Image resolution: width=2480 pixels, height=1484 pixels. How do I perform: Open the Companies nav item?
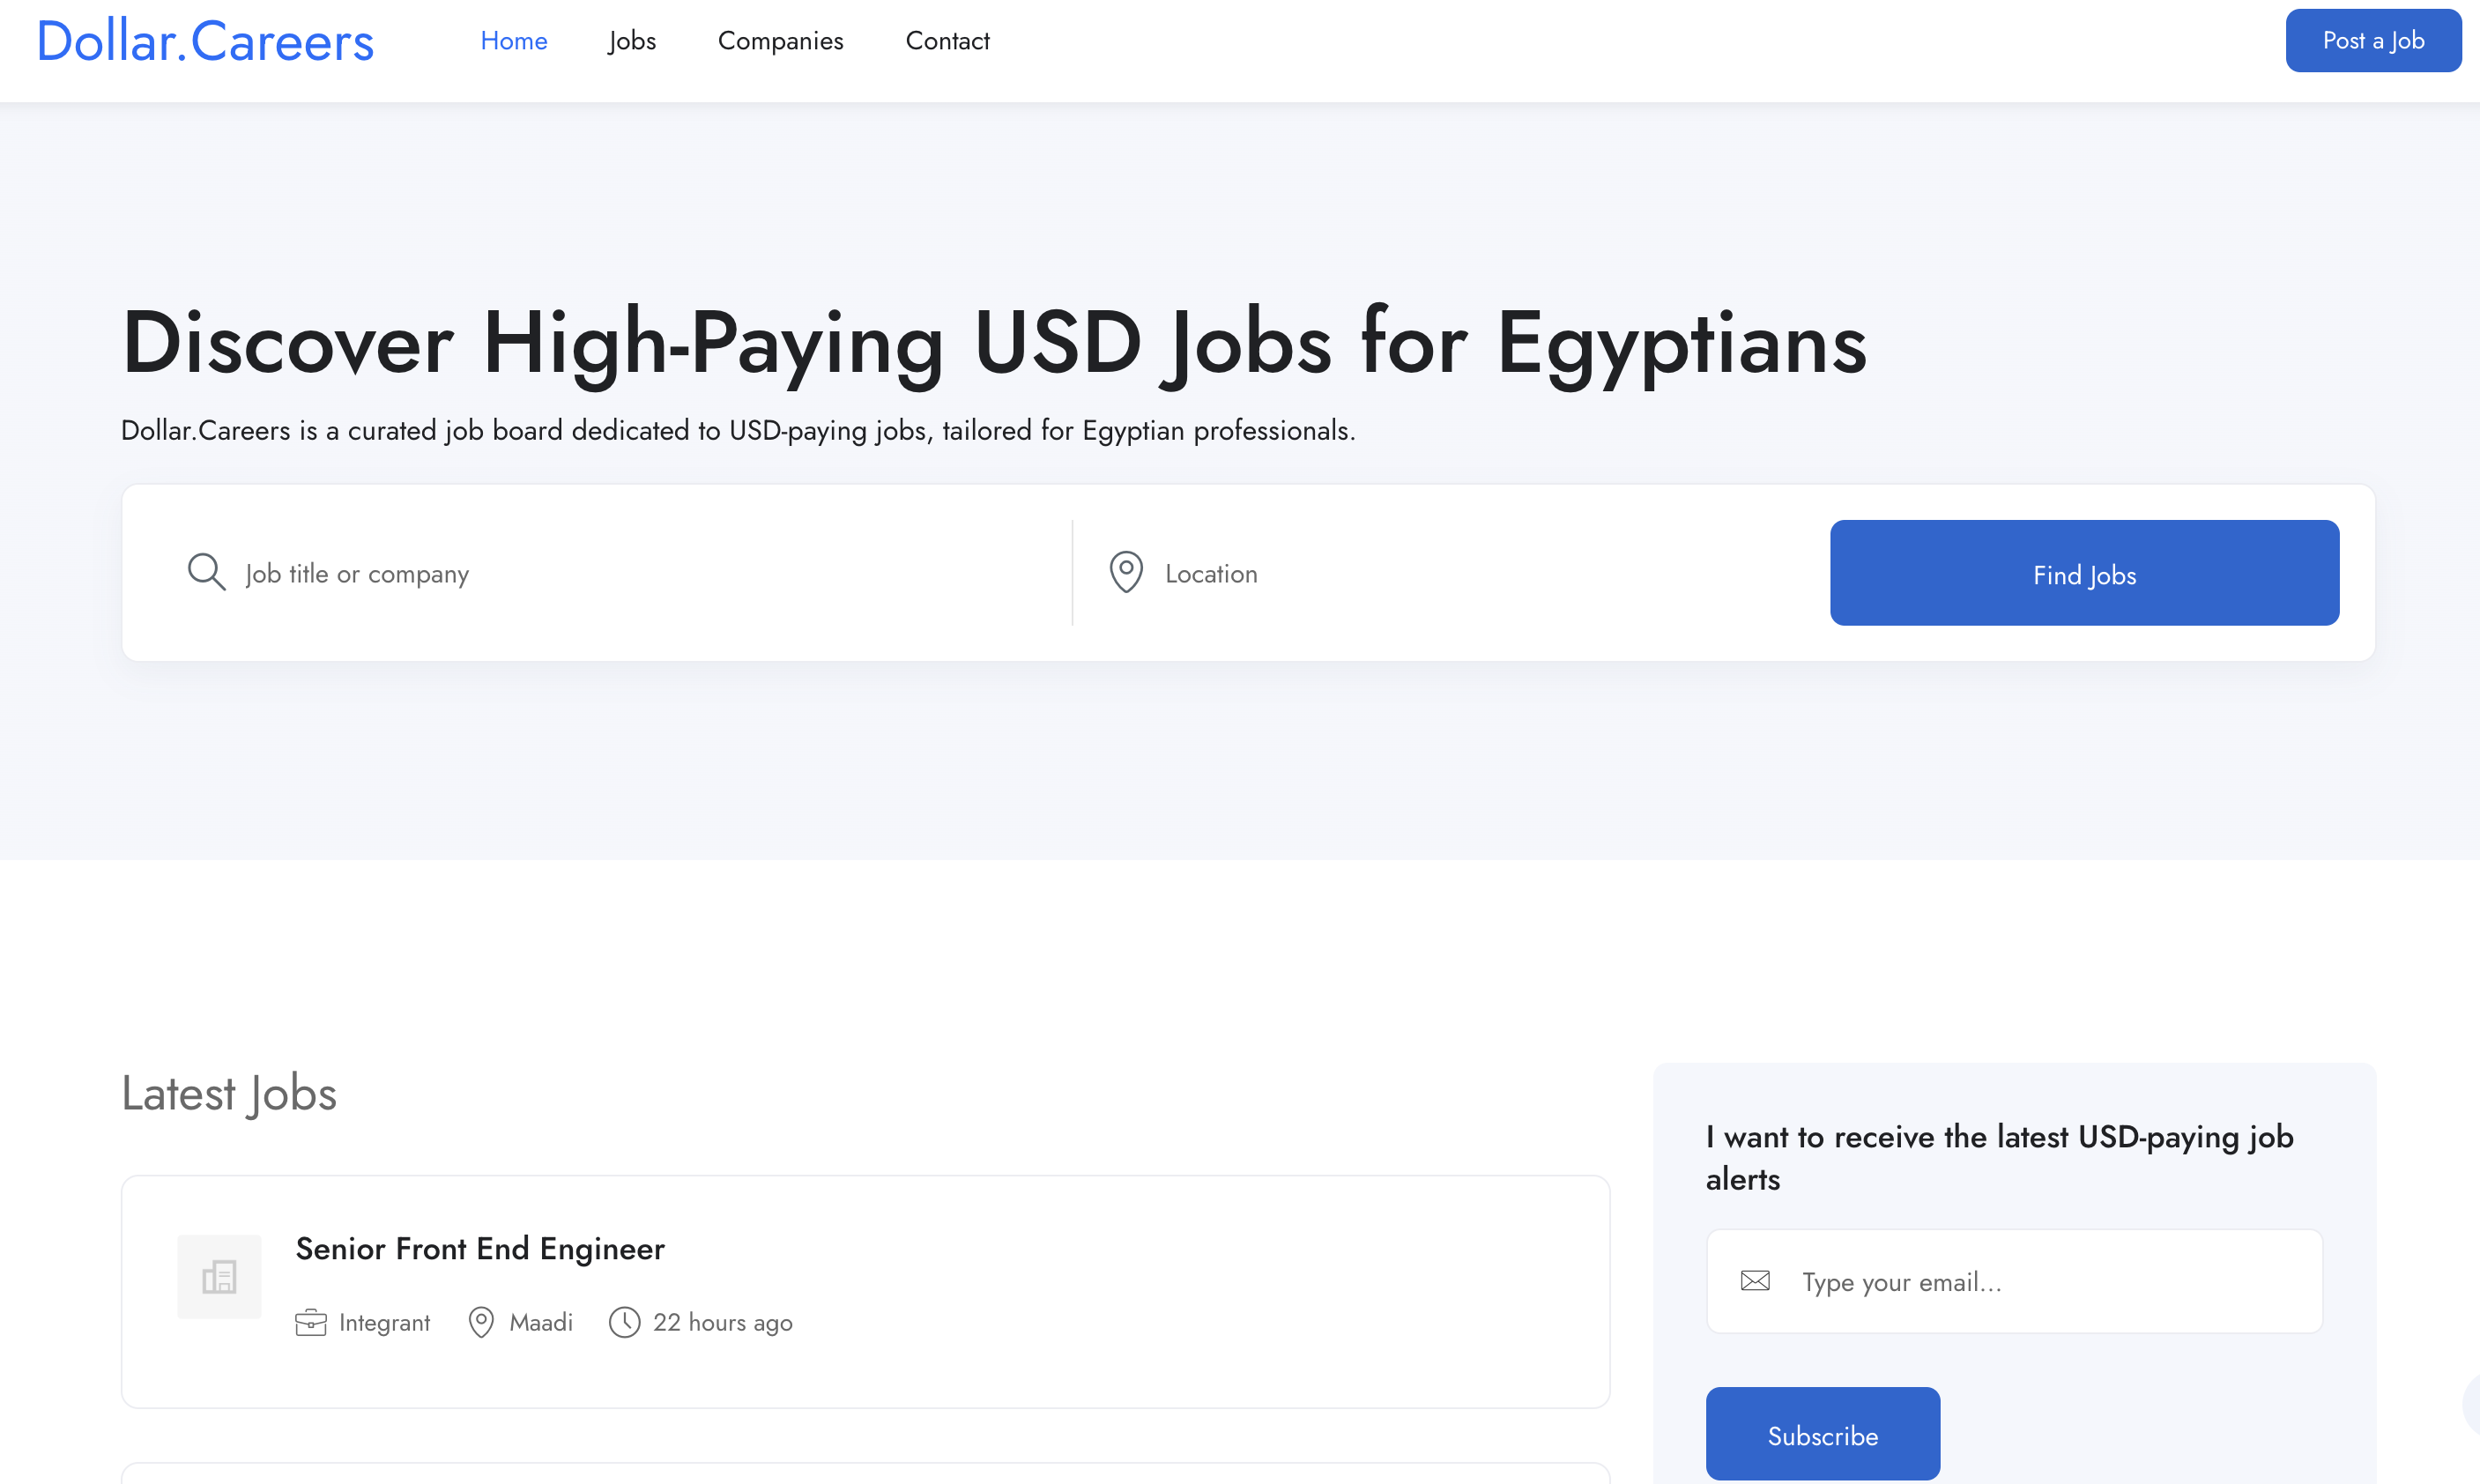(781, 41)
